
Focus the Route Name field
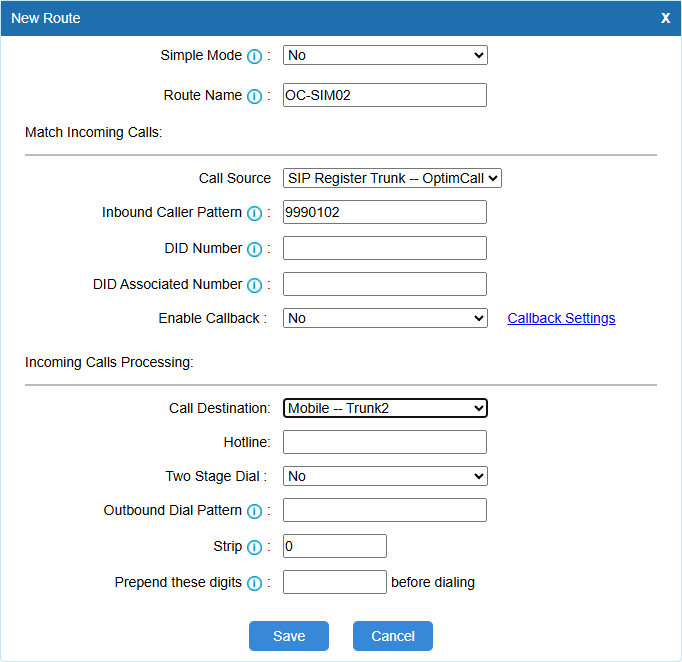click(384, 95)
